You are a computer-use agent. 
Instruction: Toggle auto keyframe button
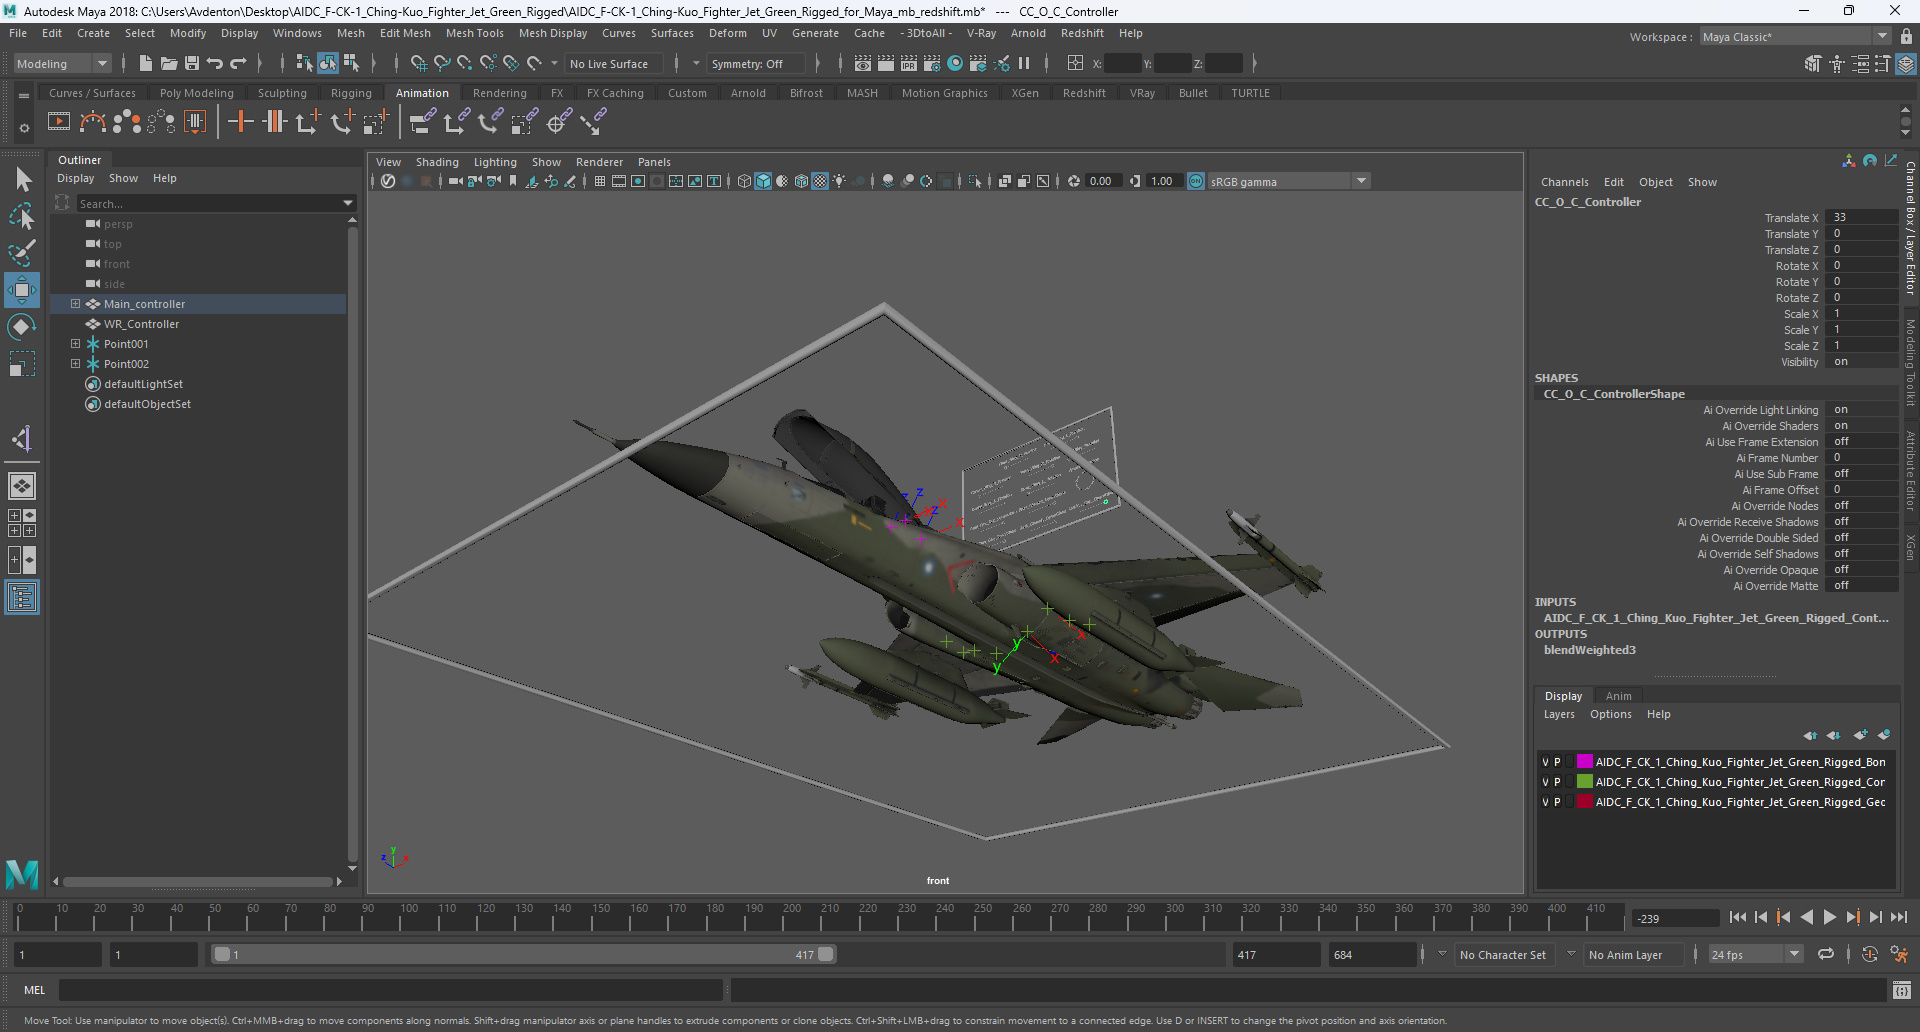(1870, 955)
